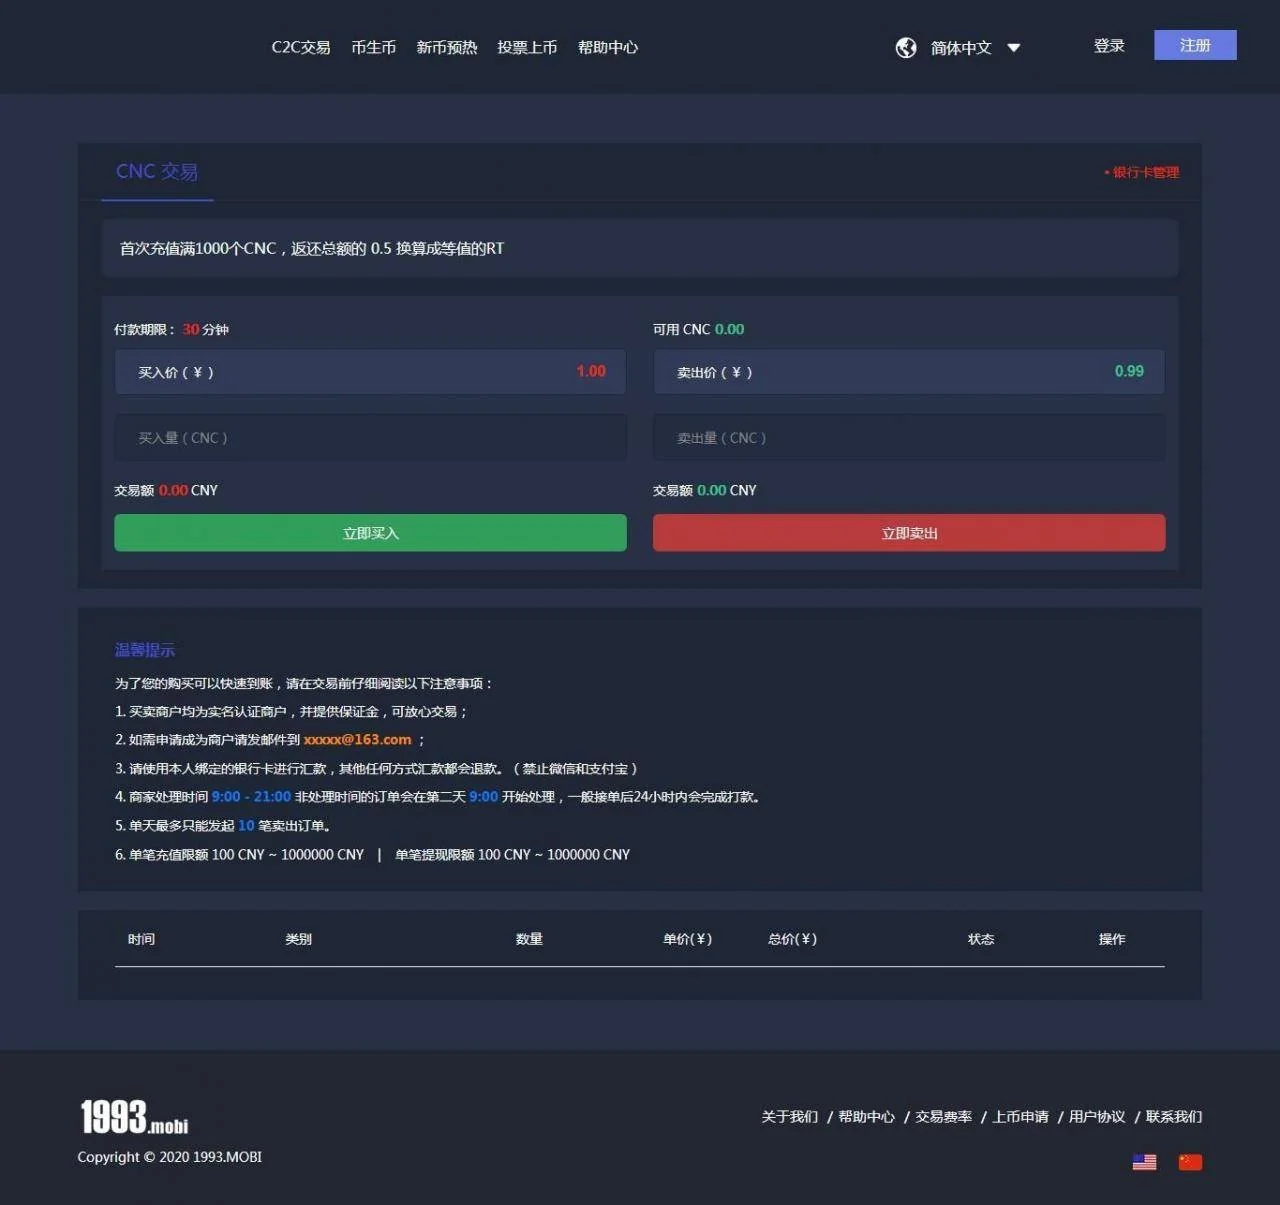Open 交易费率 footer link

(x=943, y=1117)
